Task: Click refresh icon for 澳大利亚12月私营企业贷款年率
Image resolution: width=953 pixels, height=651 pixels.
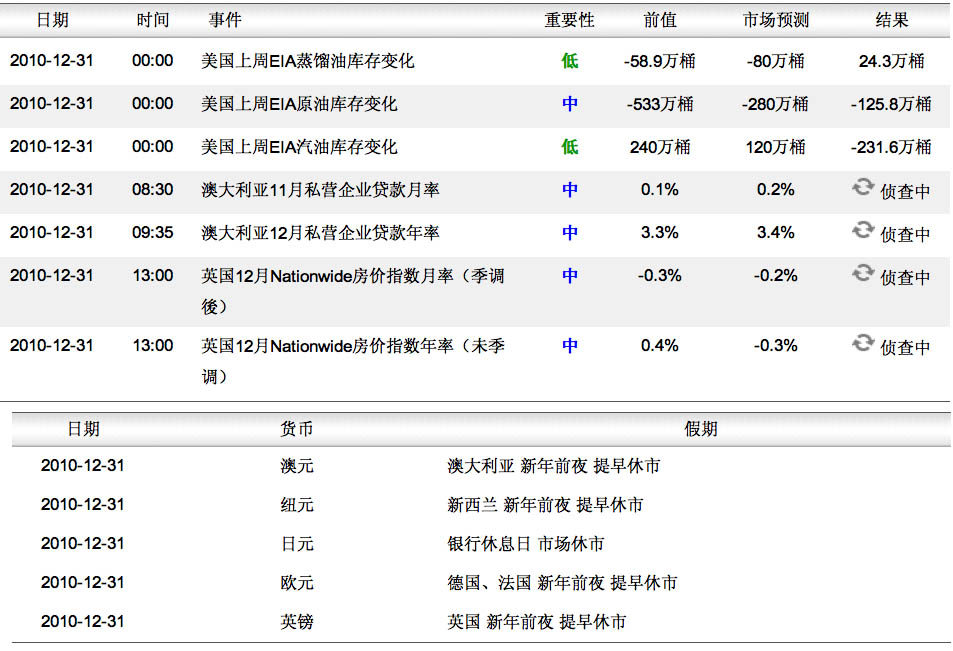Action: (862, 230)
